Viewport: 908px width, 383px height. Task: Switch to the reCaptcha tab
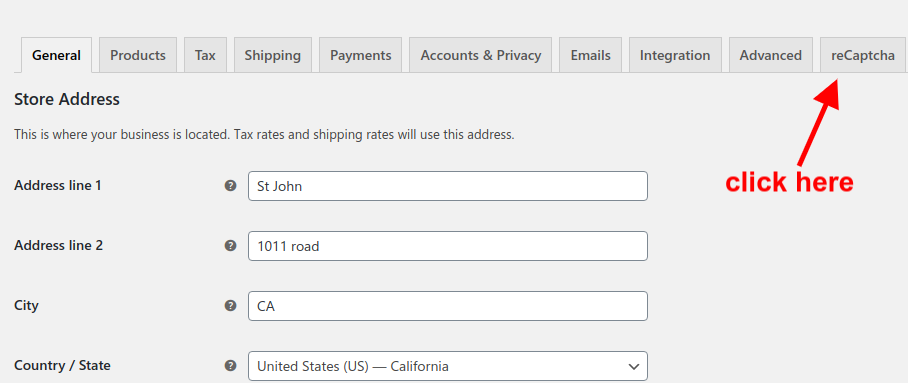(862, 56)
